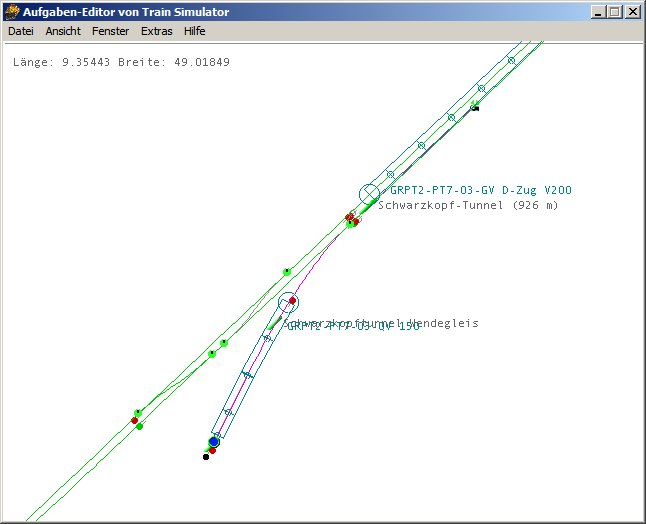Open the Ansicht menu
The width and height of the screenshot is (646, 524).
(63, 31)
